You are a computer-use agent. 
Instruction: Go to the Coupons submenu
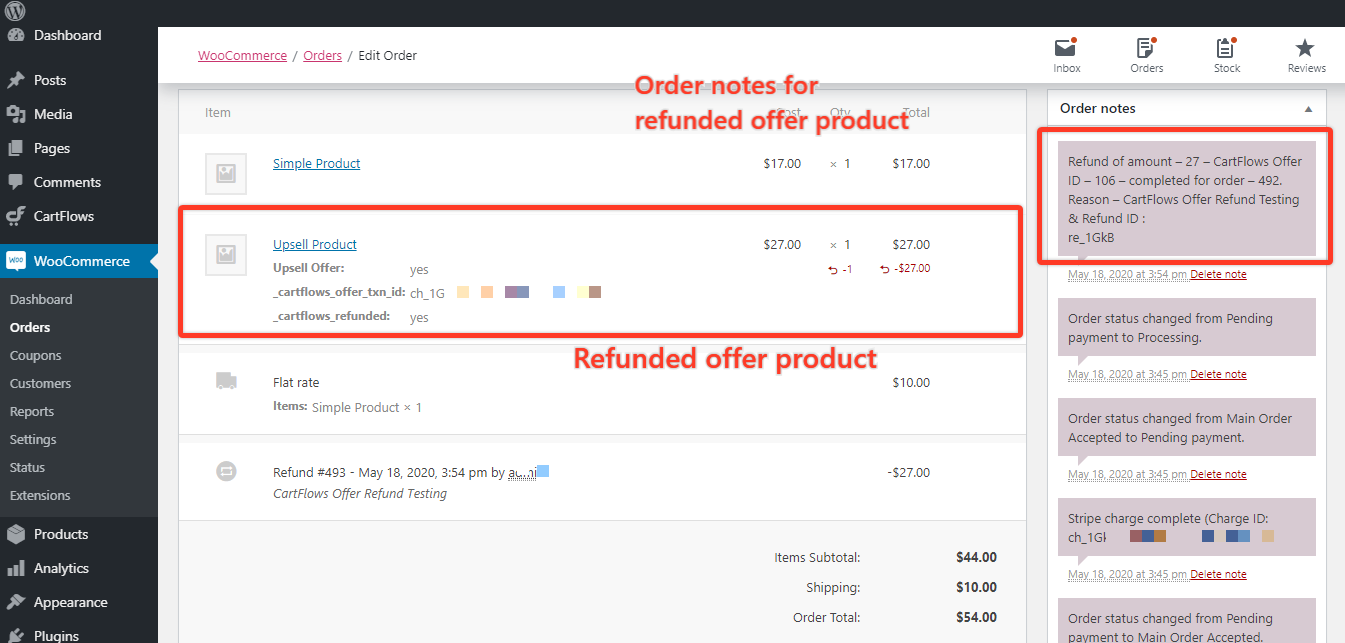35,355
